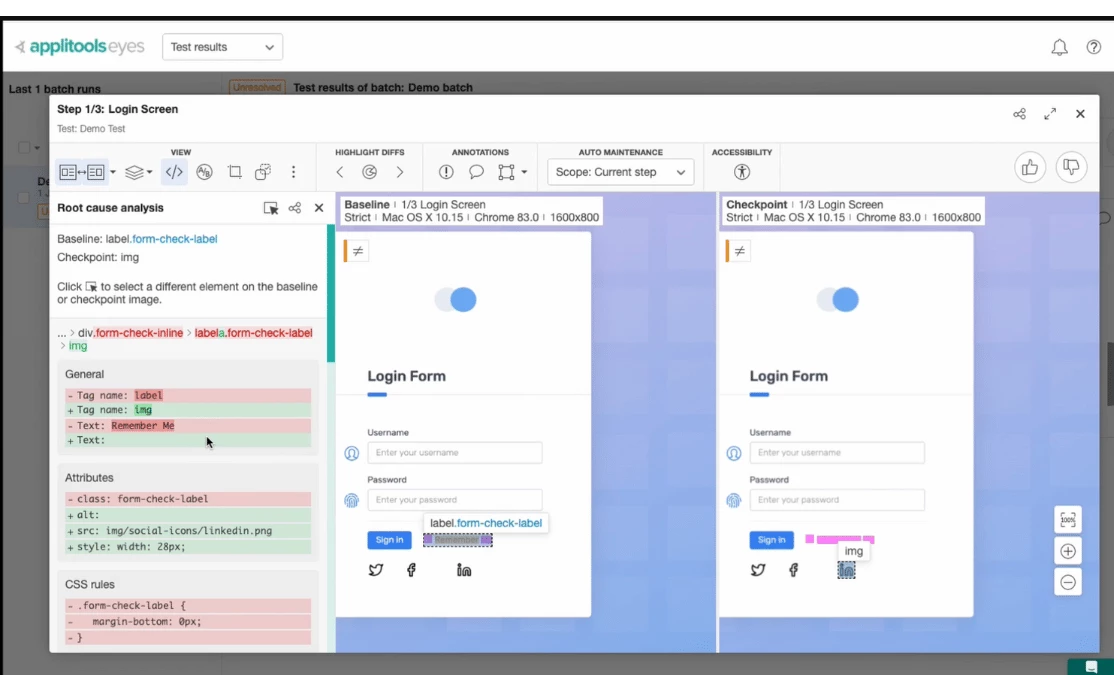The height and width of the screenshot is (675, 1114).
Task: Close the Root cause analysis panel
Action: (319, 207)
